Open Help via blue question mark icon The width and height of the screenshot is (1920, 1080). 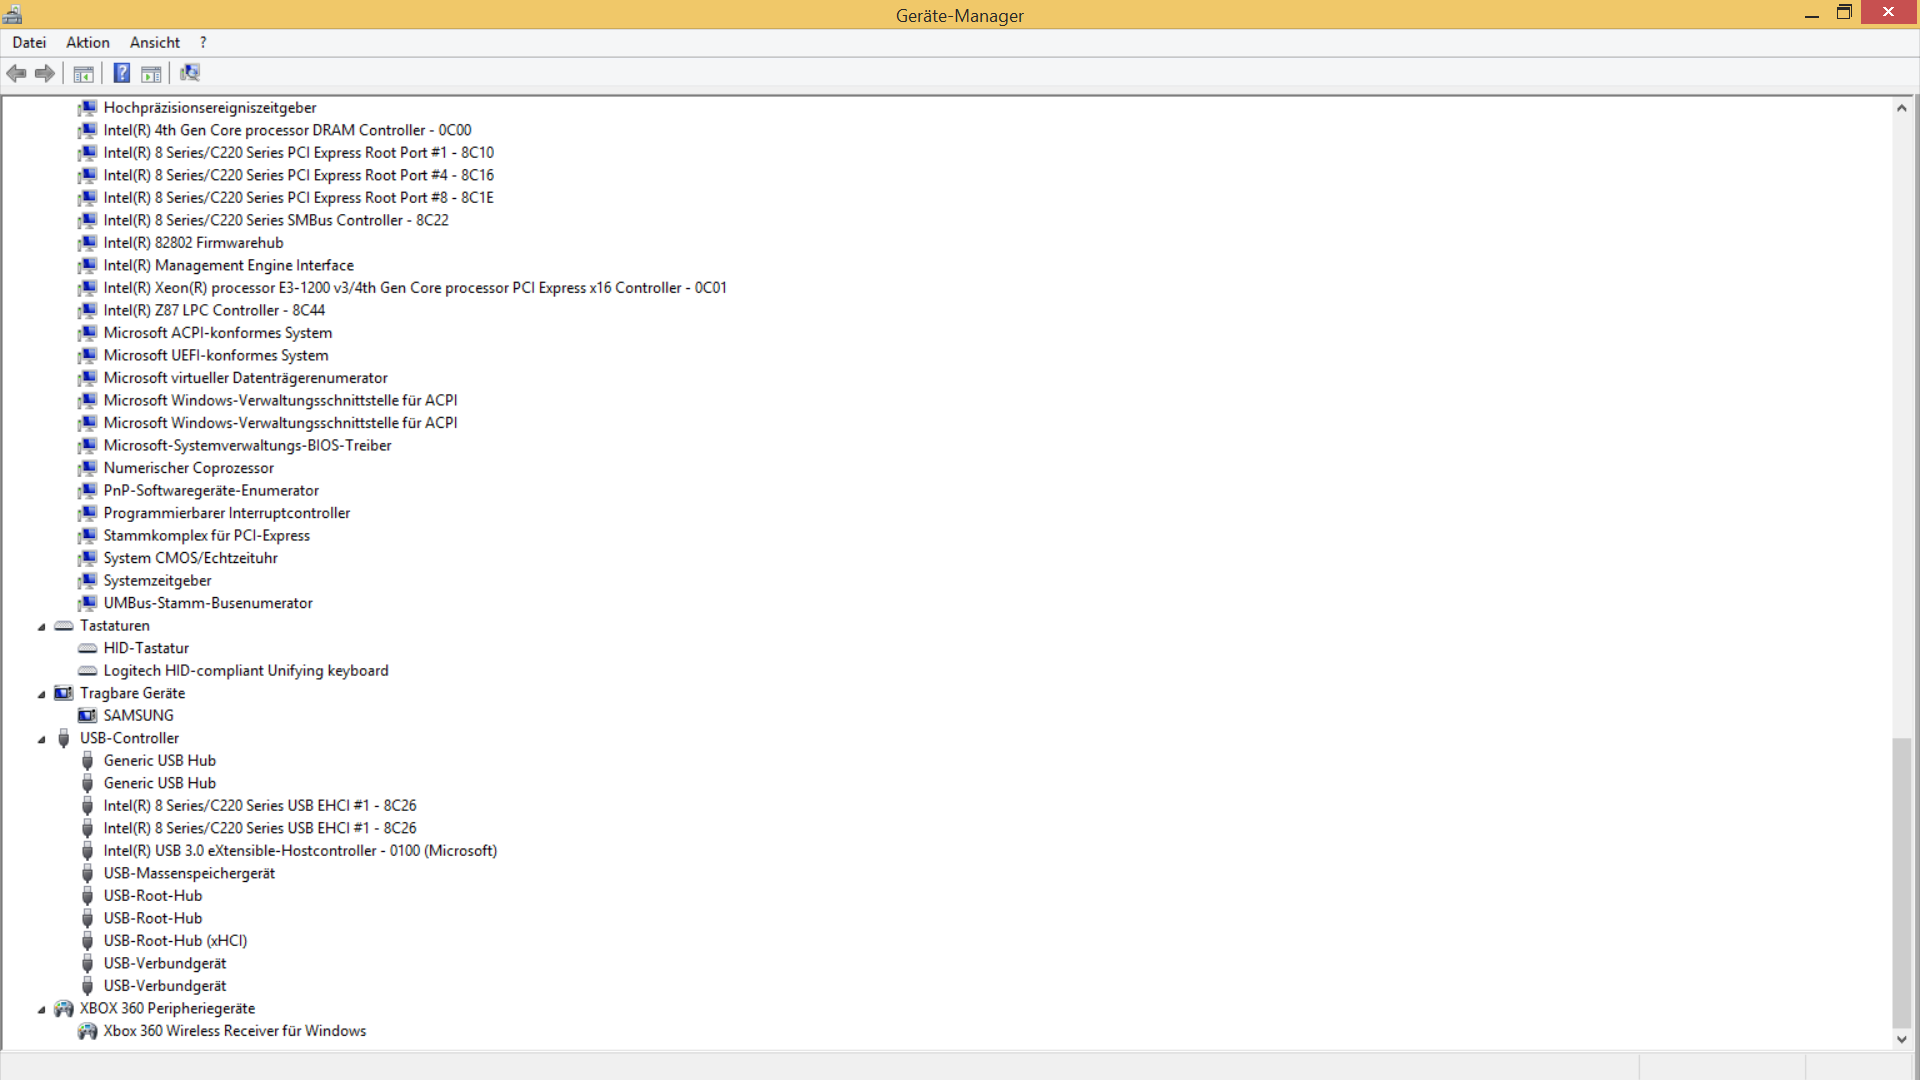coord(121,73)
